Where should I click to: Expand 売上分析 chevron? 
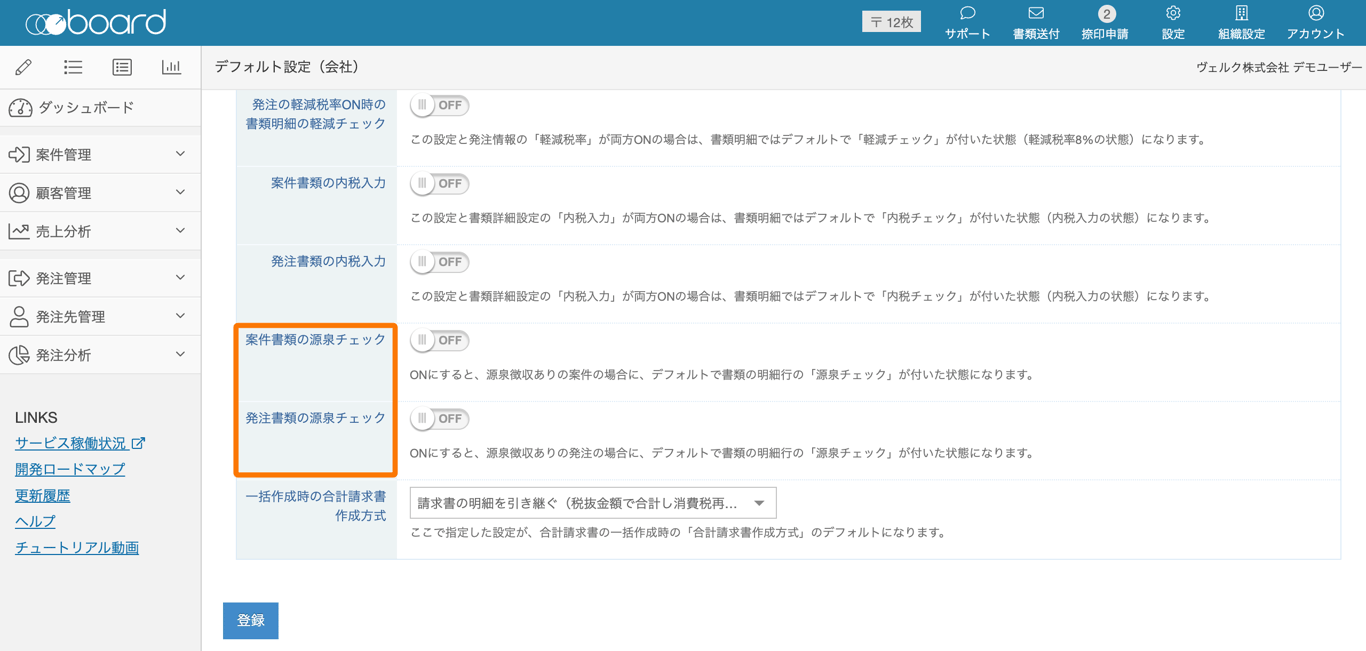click(x=180, y=230)
